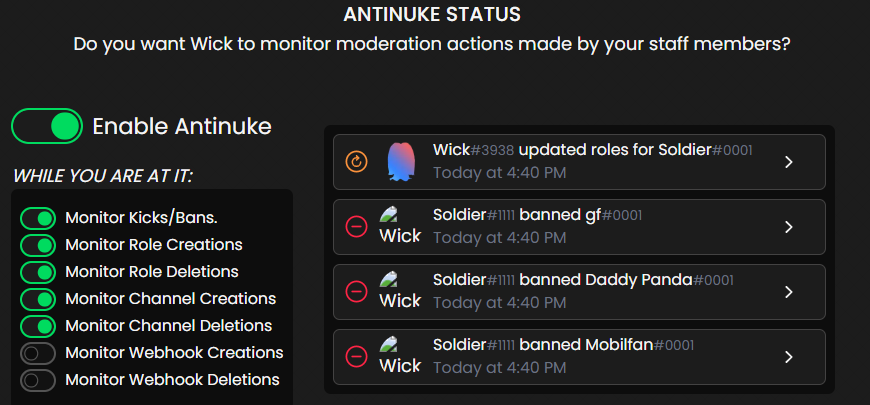
Task: Disable Monitor Kicks/Bans toggle
Action: [x=38, y=218]
